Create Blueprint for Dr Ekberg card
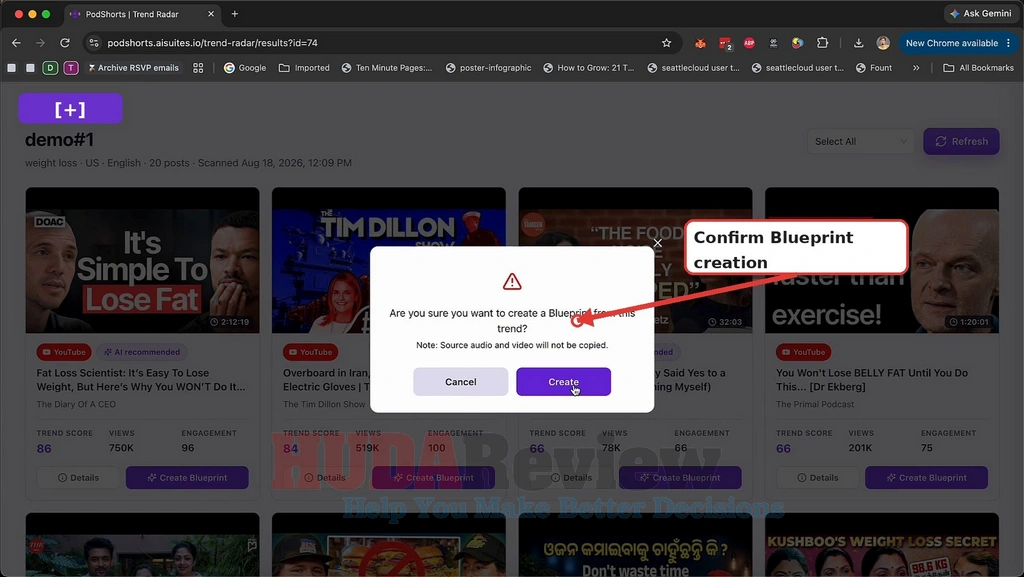Viewport: 1024px width, 577px height. click(926, 478)
